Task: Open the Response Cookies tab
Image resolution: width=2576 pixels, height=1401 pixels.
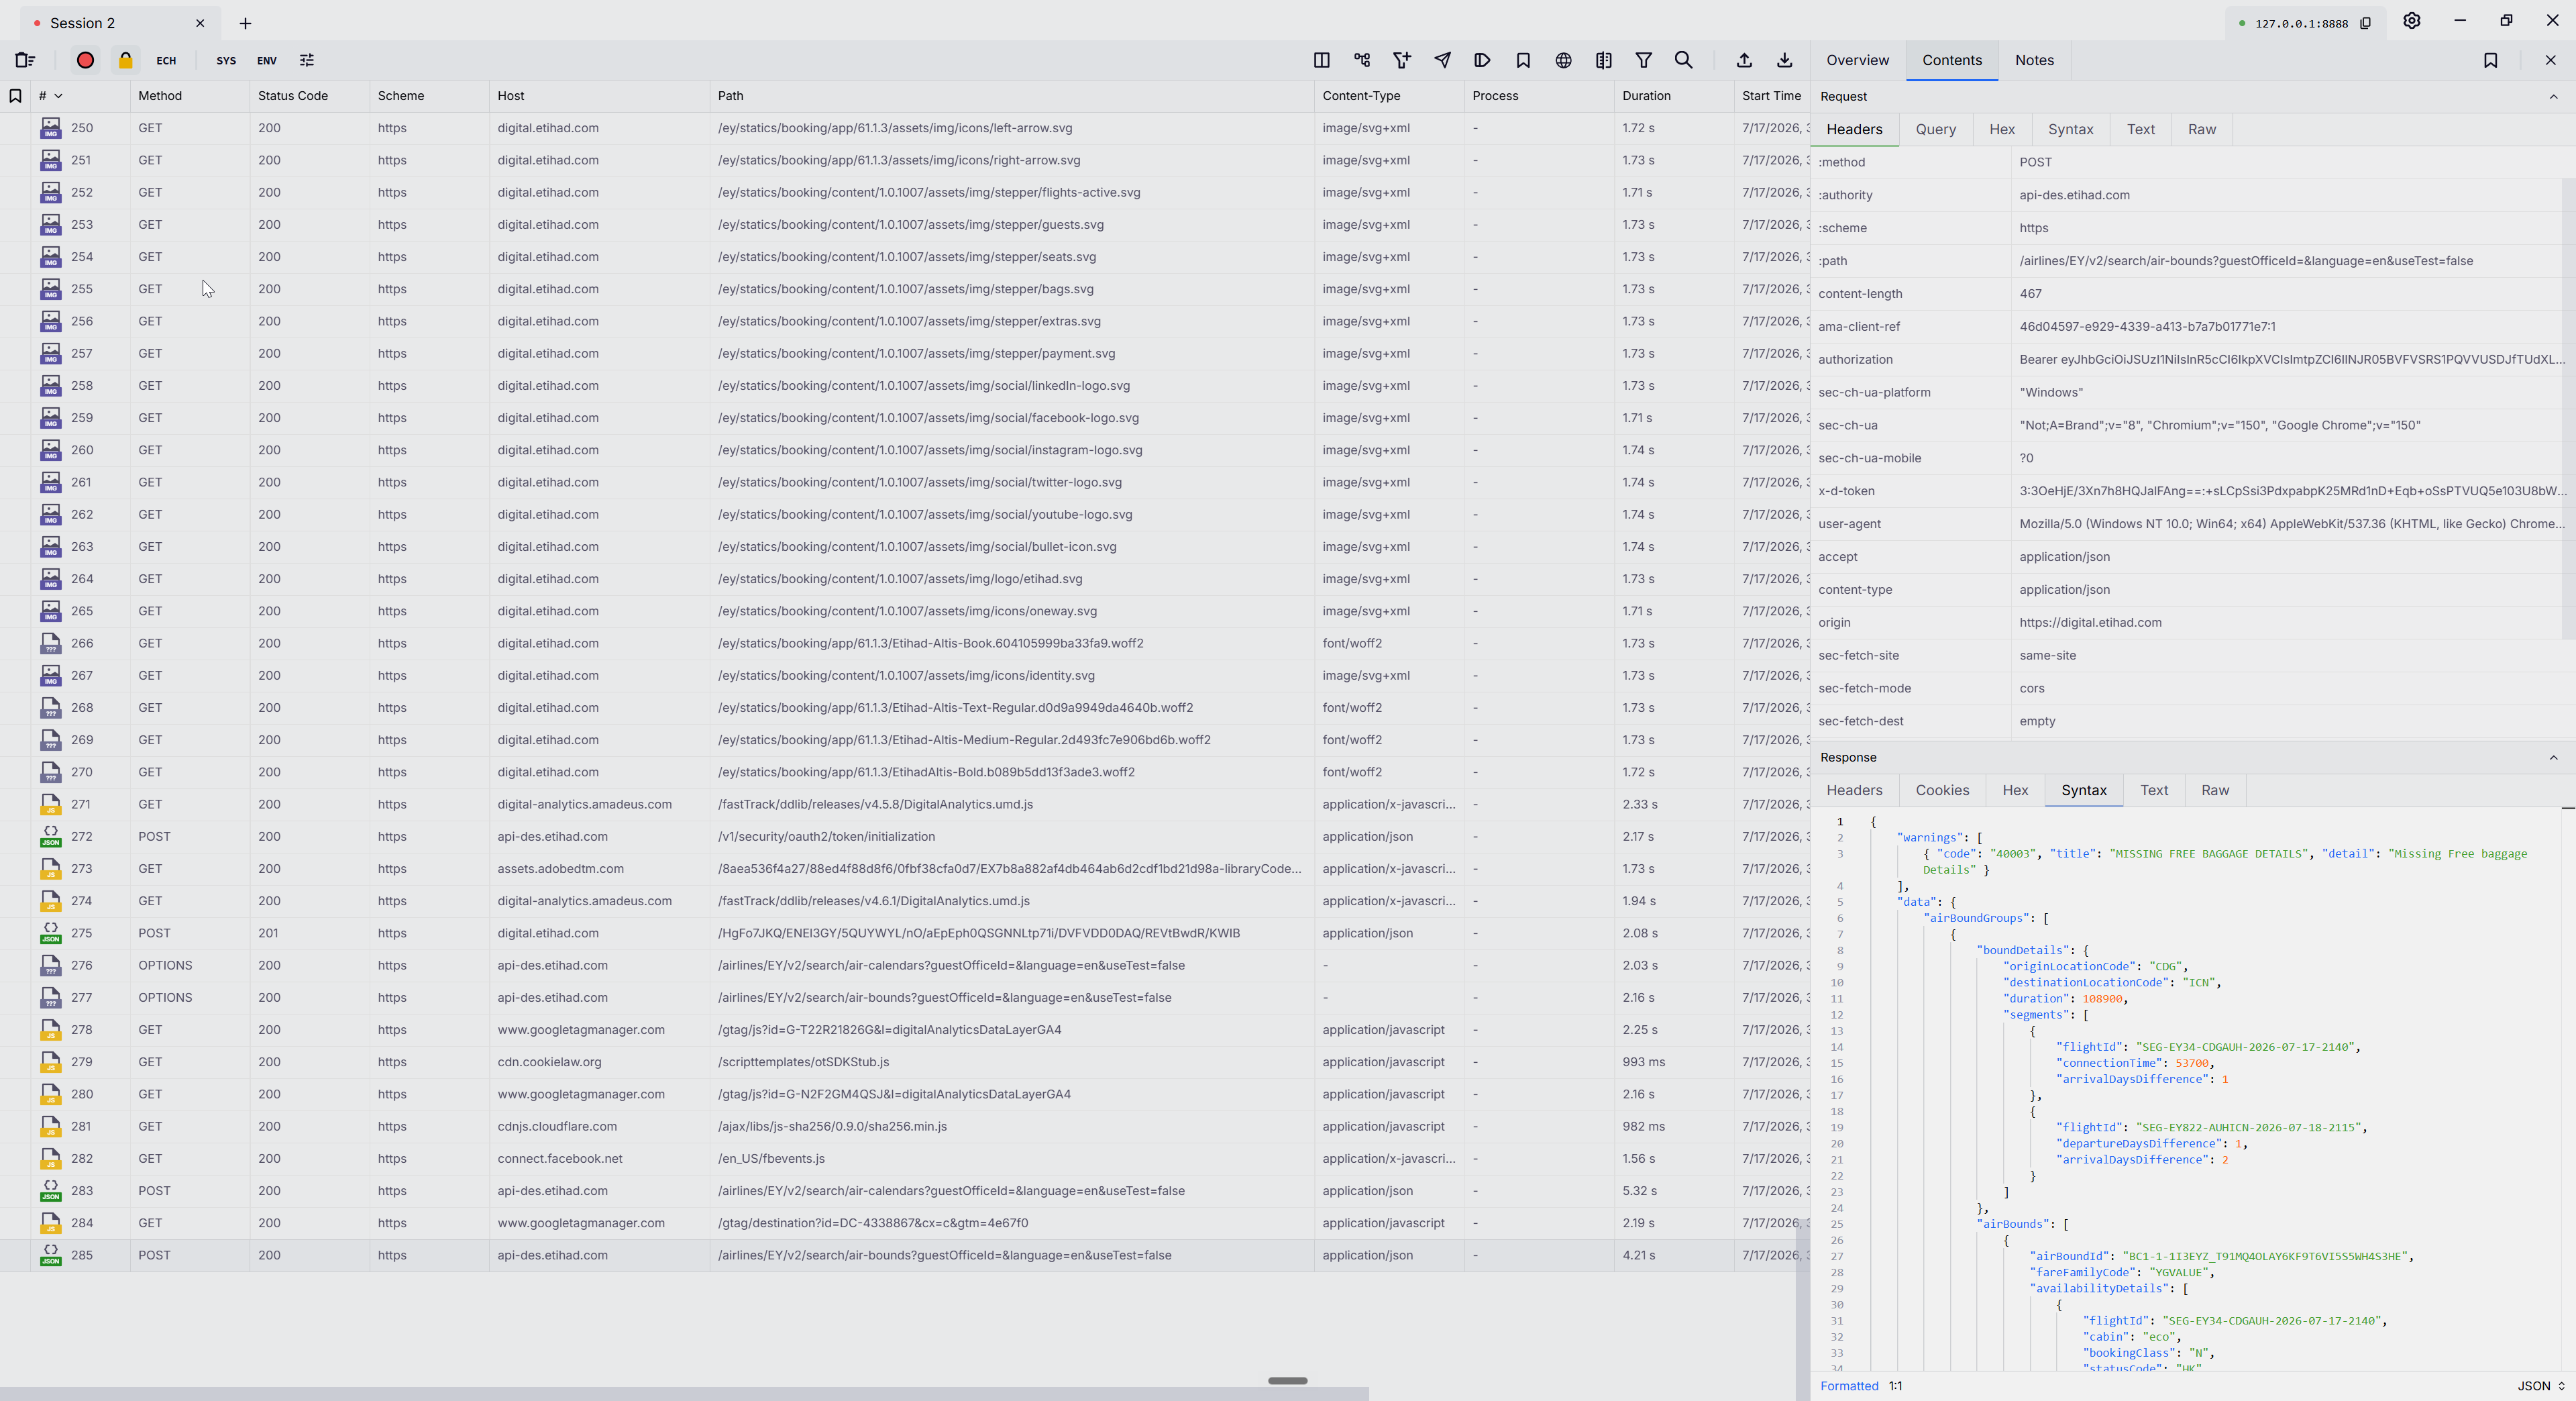Action: tap(1942, 790)
